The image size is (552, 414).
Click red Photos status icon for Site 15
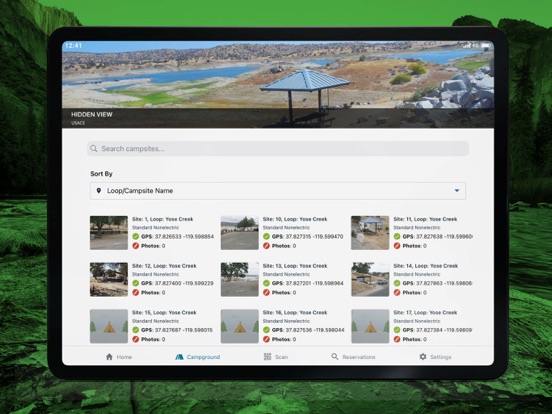(x=136, y=339)
